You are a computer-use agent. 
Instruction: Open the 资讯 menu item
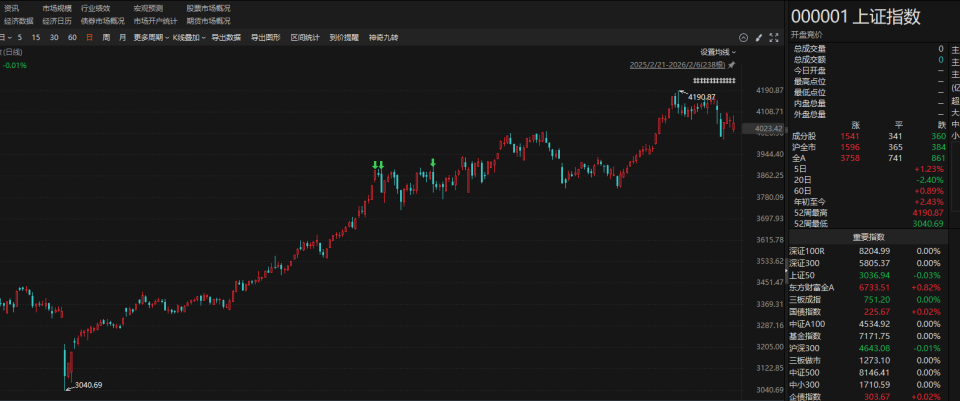pos(12,9)
